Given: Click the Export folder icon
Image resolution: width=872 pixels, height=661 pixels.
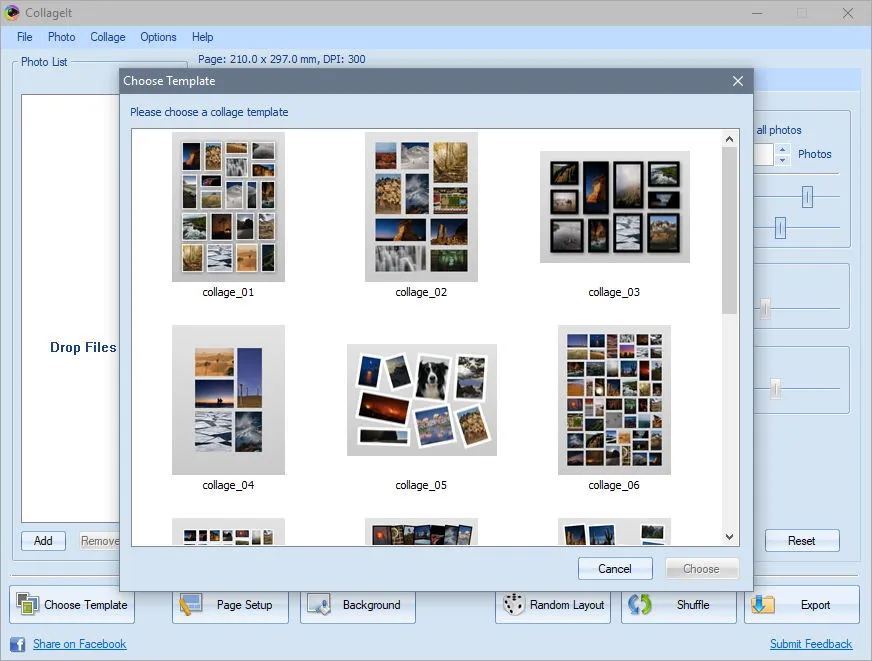Looking at the screenshot, I should point(762,604).
